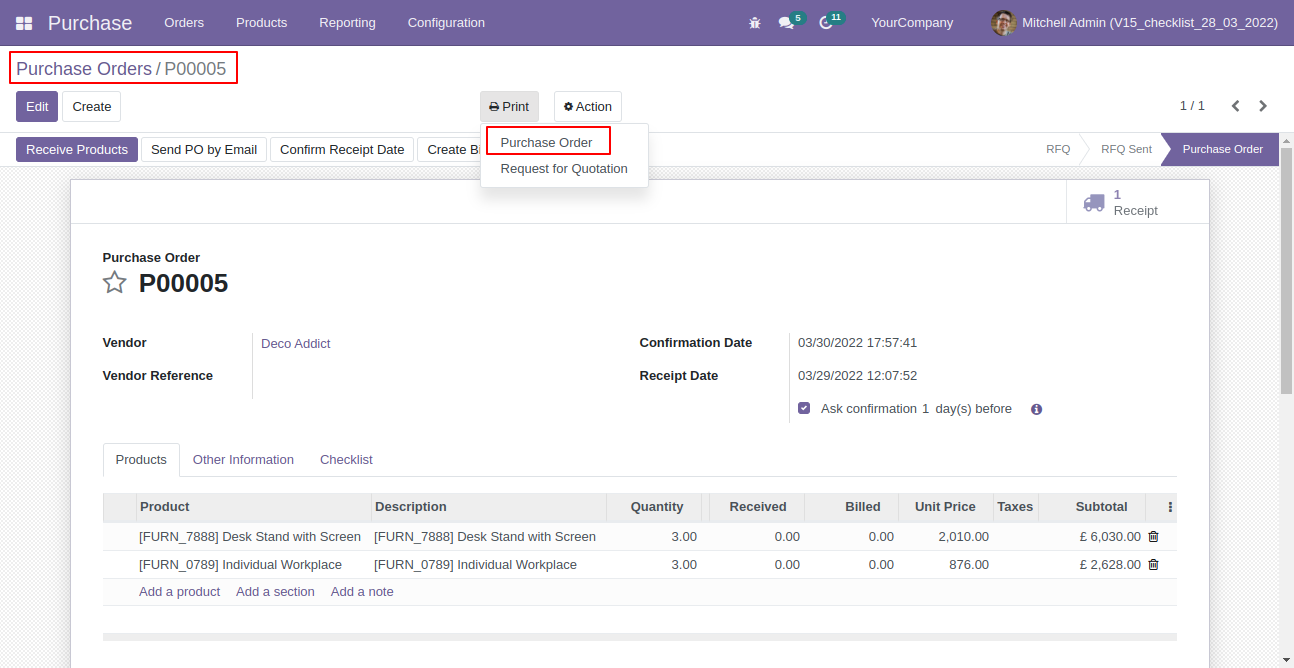Open the Configuration menu
Screen dimensions: 1294x668
tap(446, 22)
